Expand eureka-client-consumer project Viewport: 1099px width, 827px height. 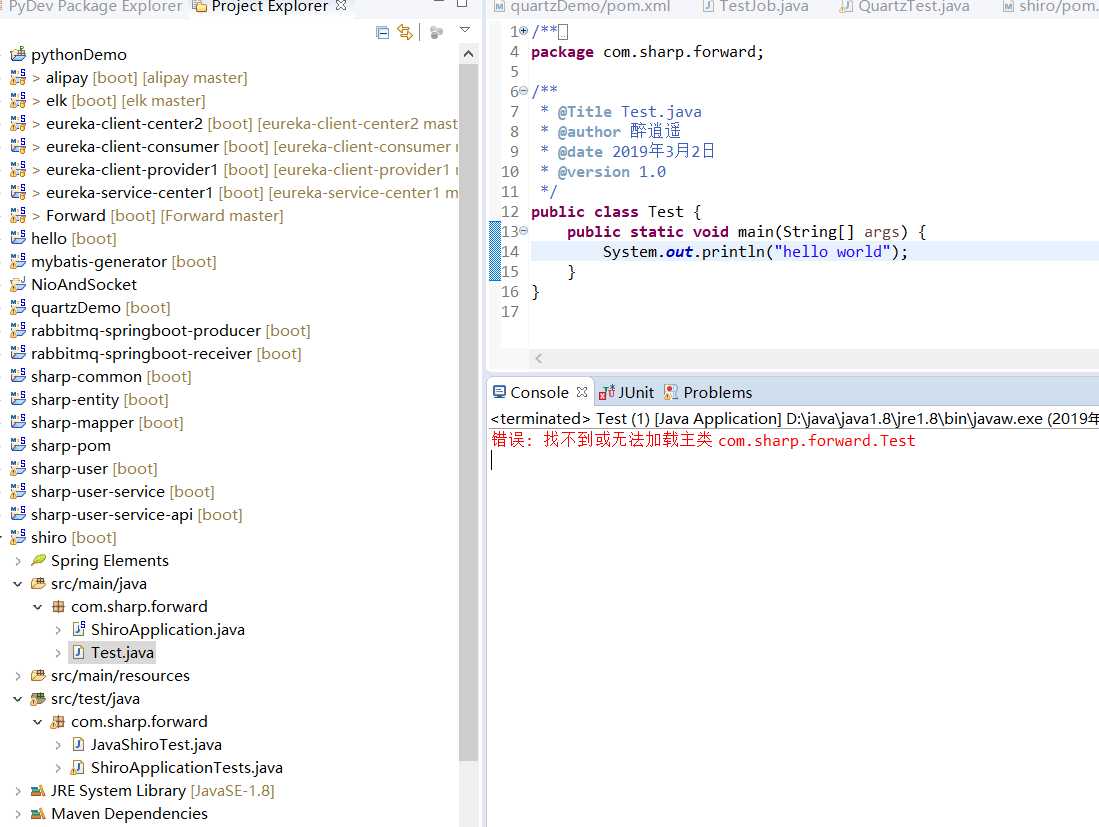pyautogui.click(x=36, y=147)
